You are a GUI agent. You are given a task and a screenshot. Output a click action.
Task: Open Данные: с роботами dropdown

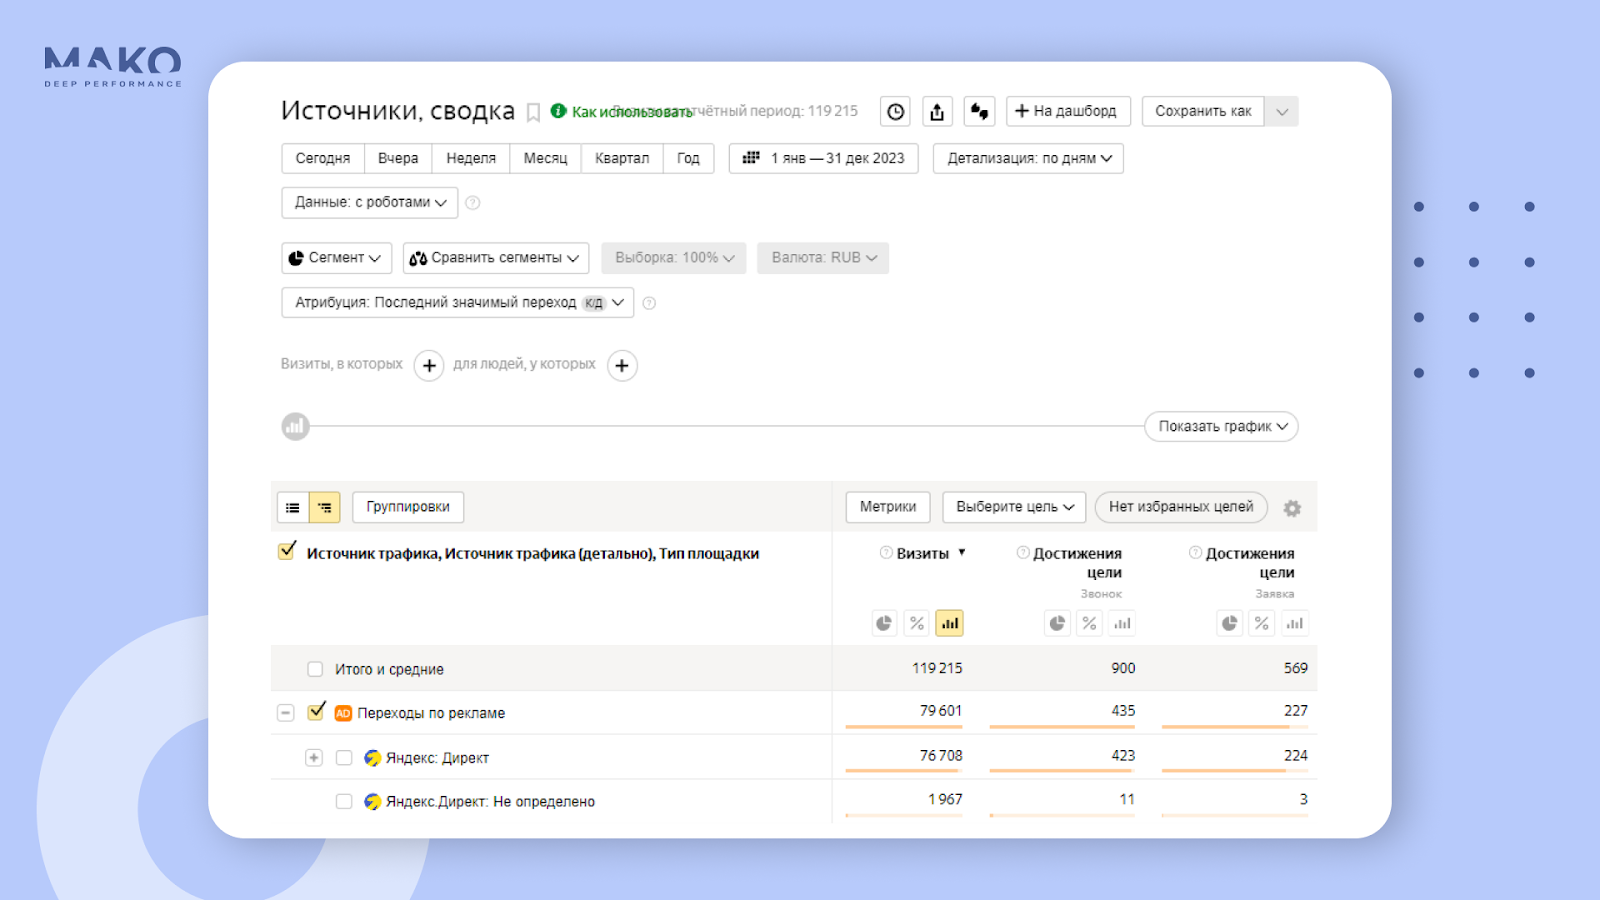[x=370, y=203]
